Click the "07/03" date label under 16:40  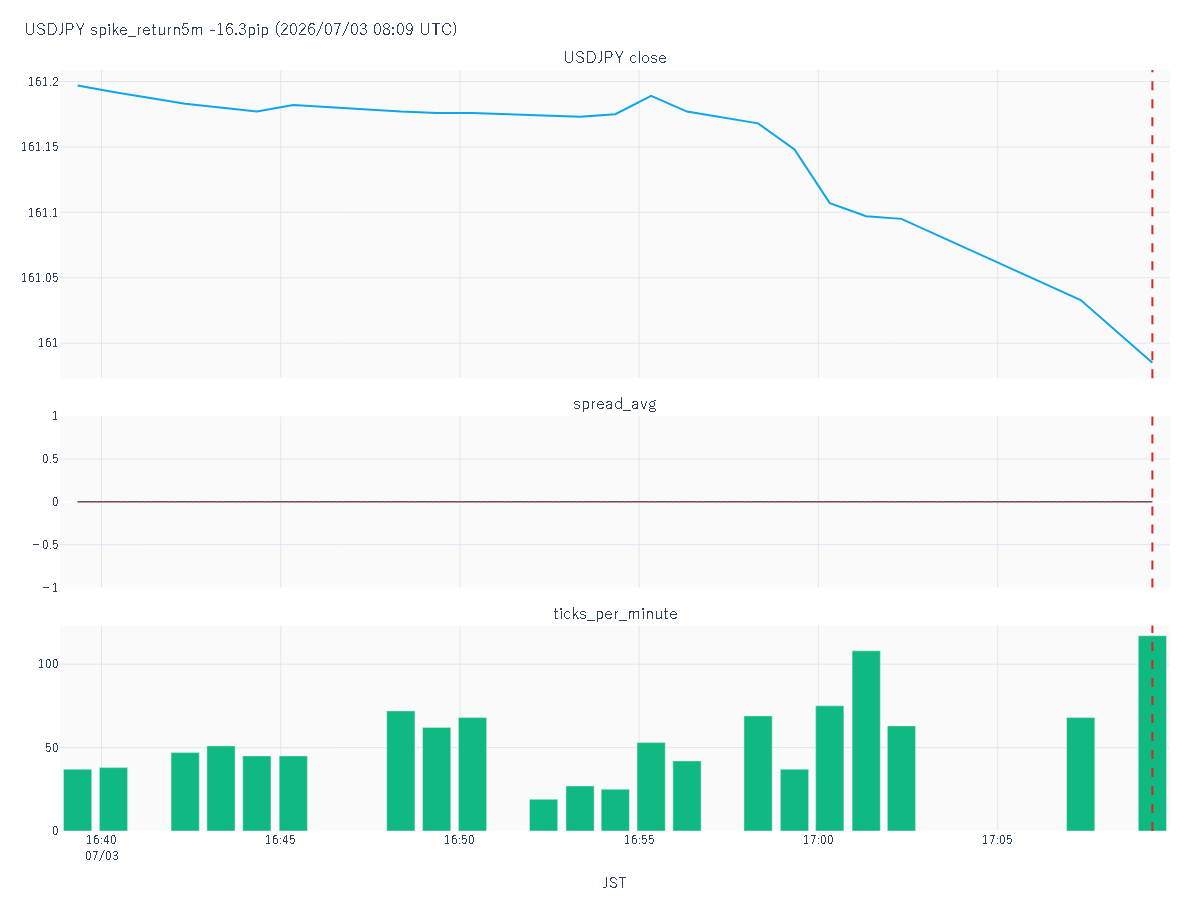pyautogui.click(x=101, y=857)
